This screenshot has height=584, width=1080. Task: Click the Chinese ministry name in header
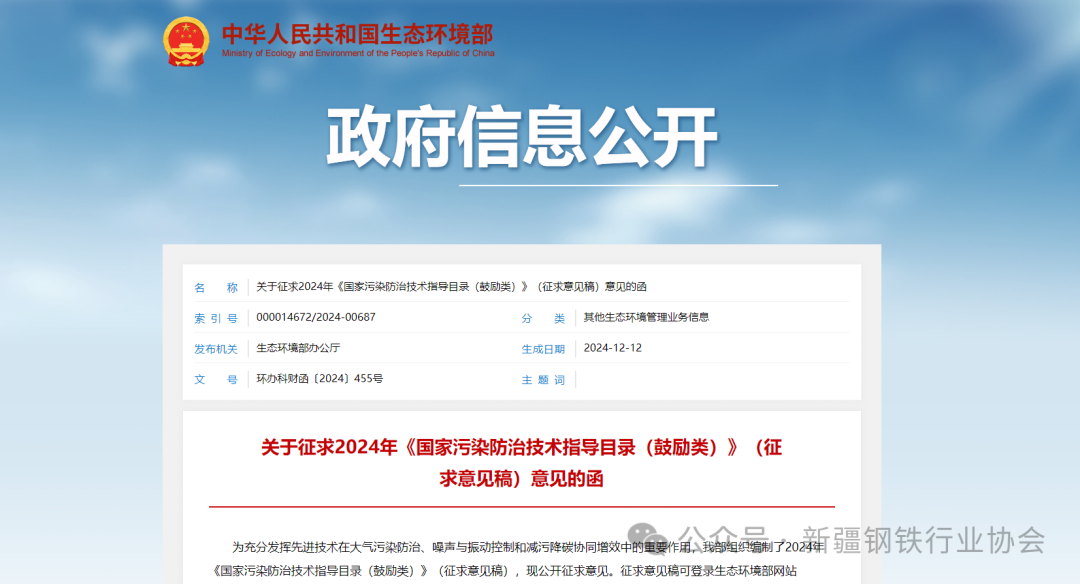tap(357, 31)
